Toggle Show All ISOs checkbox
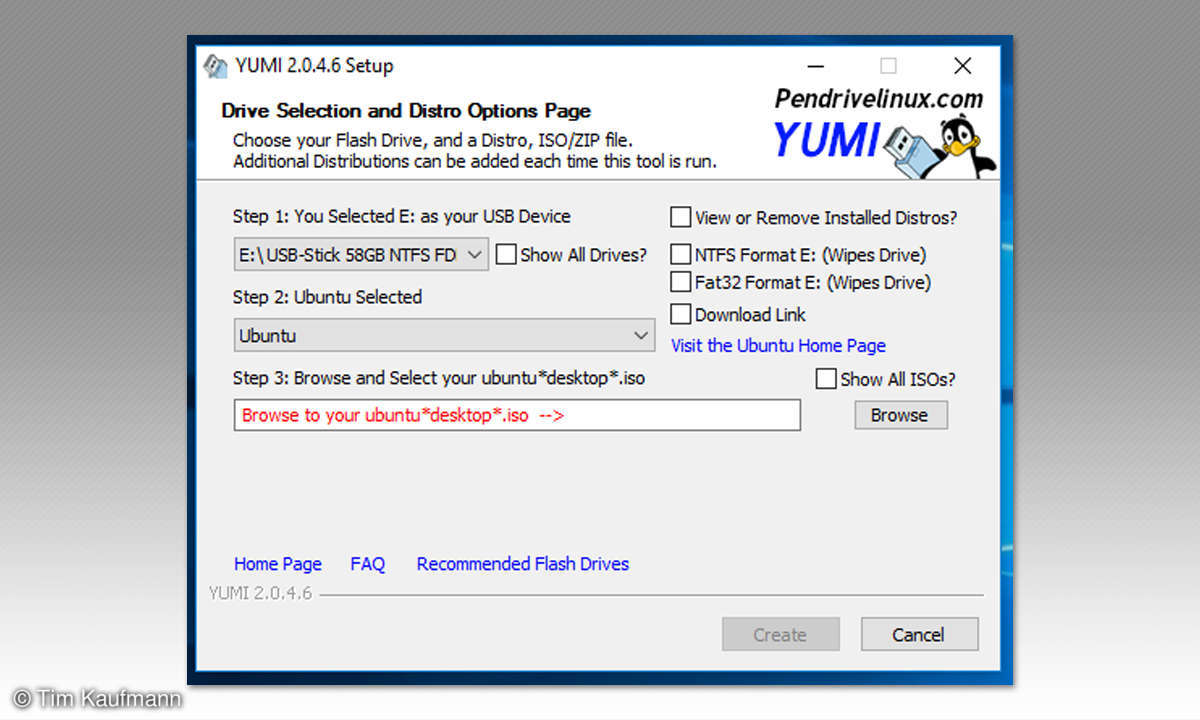The height and width of the screenshot is (720, 1200). (x=826, y=379)
